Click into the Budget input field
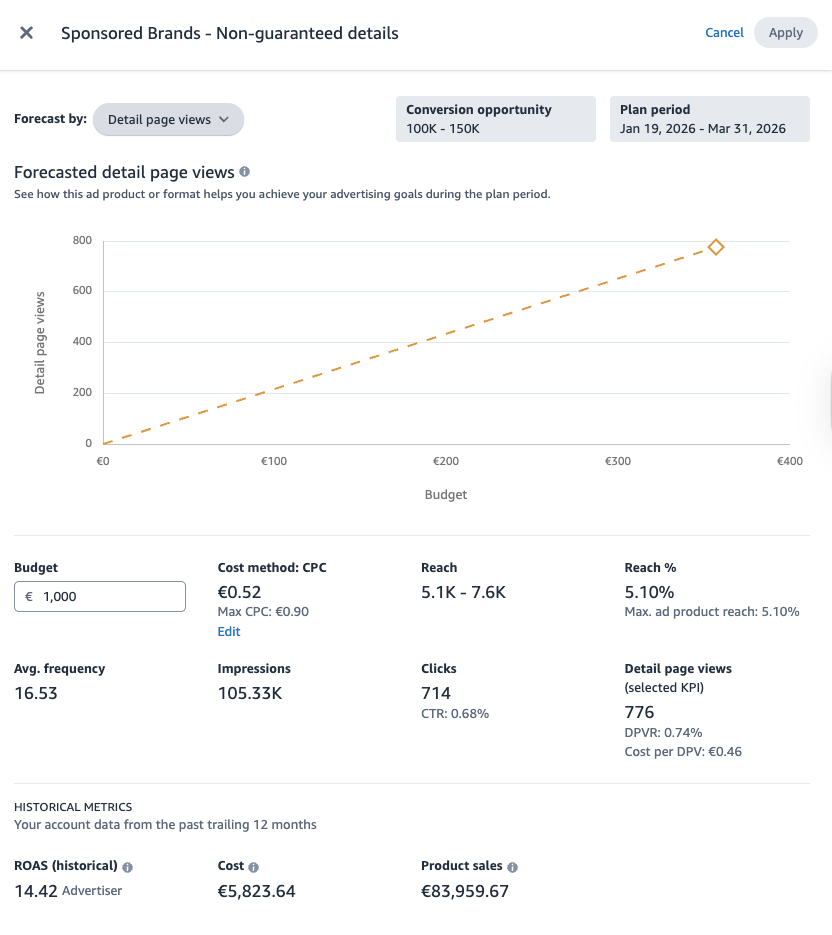Screen dimensions: 832x935 point(100,596)
